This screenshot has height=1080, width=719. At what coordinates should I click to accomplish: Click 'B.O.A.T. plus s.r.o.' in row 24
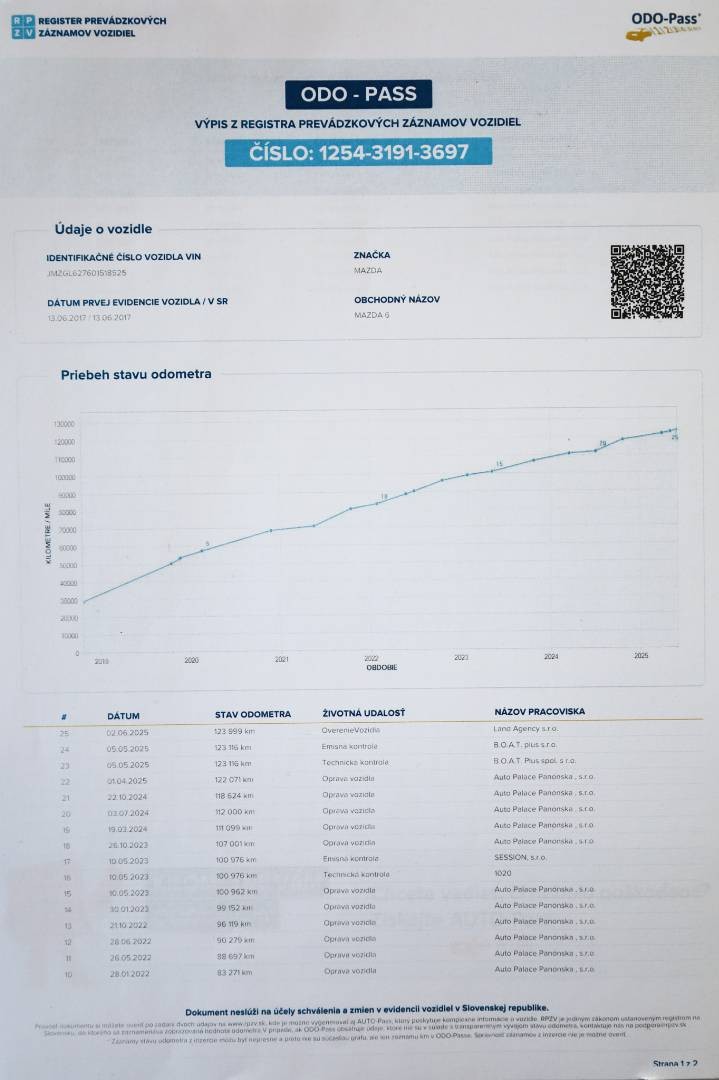525,745
